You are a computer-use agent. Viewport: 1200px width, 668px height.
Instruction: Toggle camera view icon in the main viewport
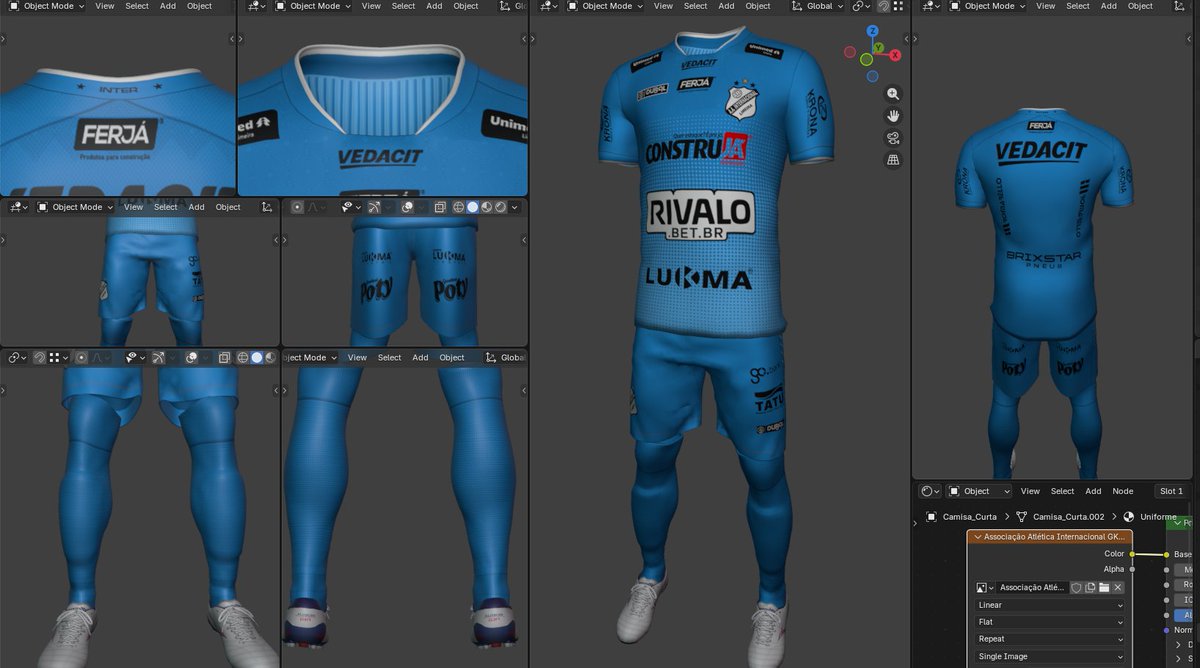click(x=893, y=138)
